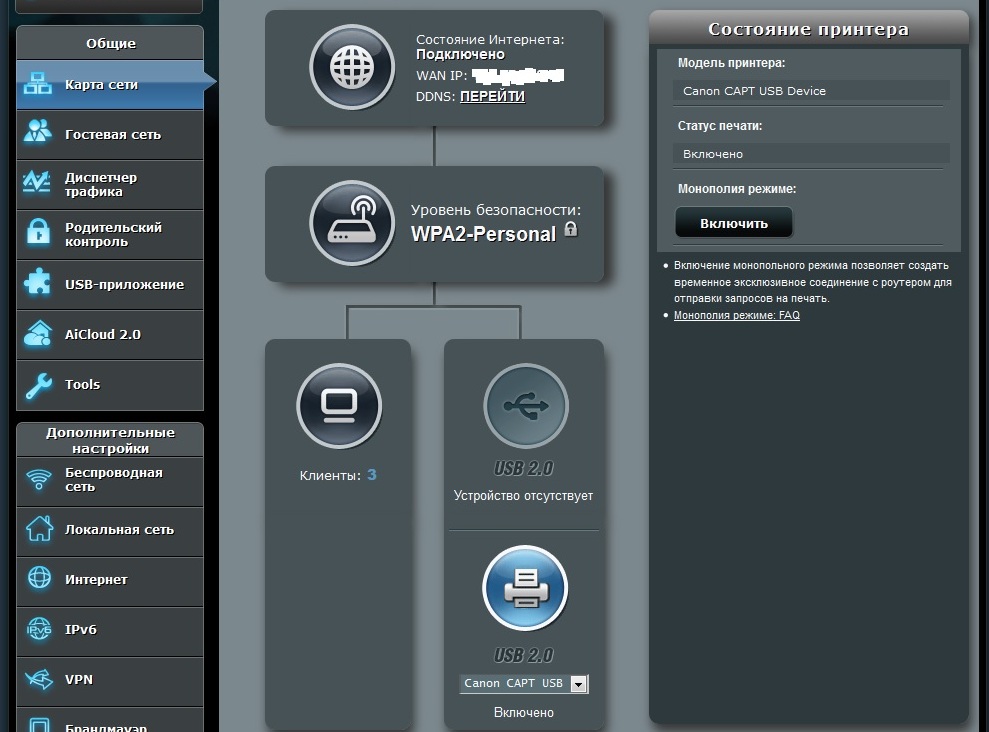Open the Монополия режим: FAQ link
Image resolution: width=989 pixels, height=732 pixels.
[x=736, y=315]
